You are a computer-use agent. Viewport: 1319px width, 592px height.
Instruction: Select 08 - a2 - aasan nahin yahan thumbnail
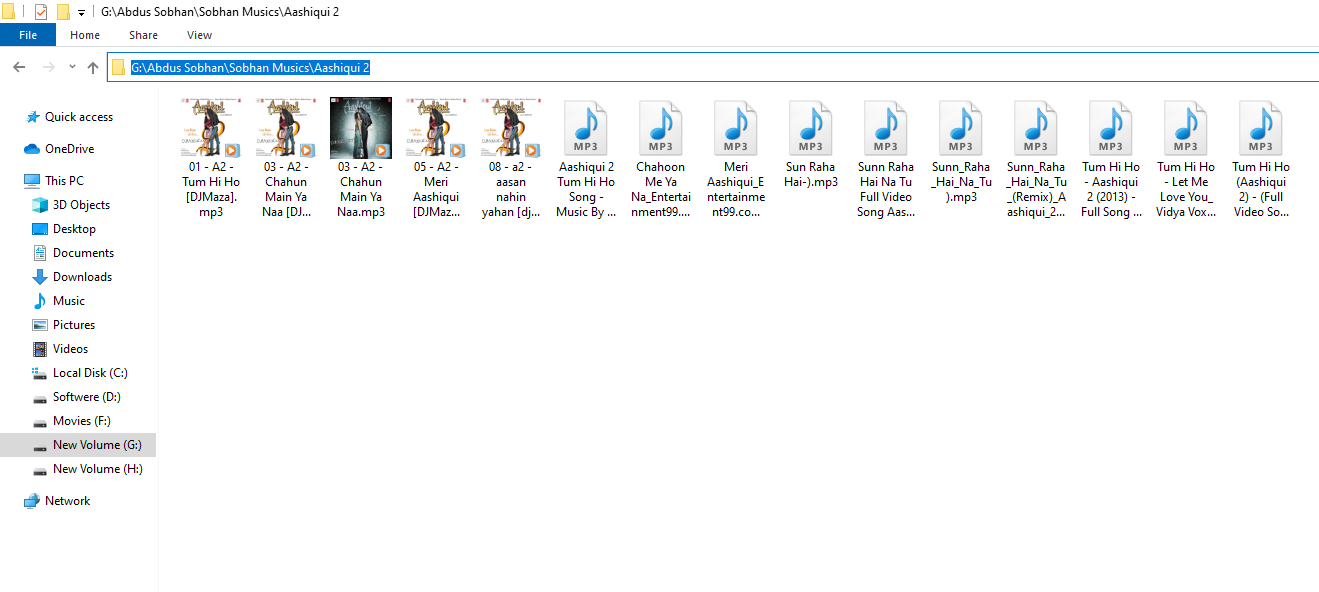tap(511, 127)
